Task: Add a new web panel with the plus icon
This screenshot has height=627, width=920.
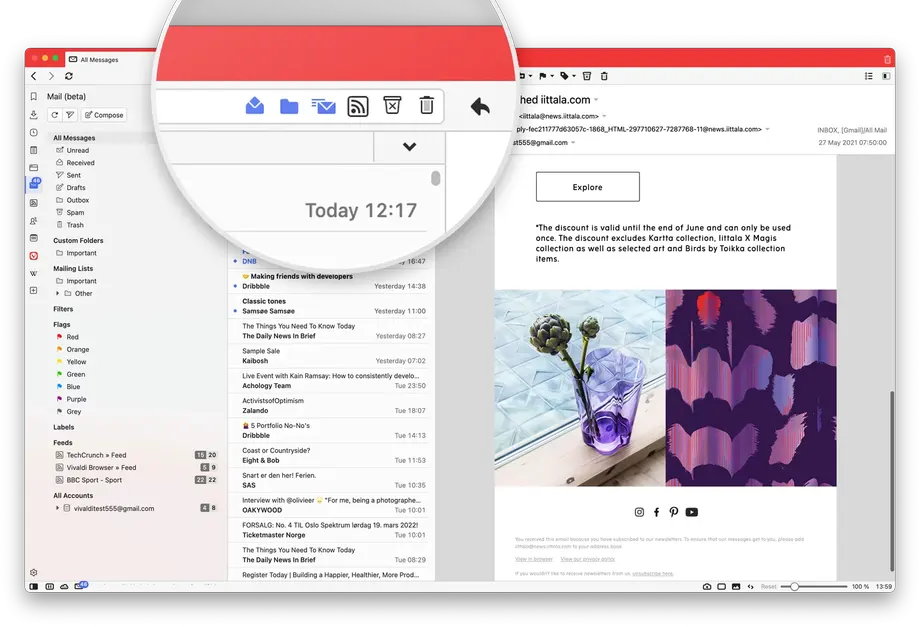Action: tap(33, 290)
